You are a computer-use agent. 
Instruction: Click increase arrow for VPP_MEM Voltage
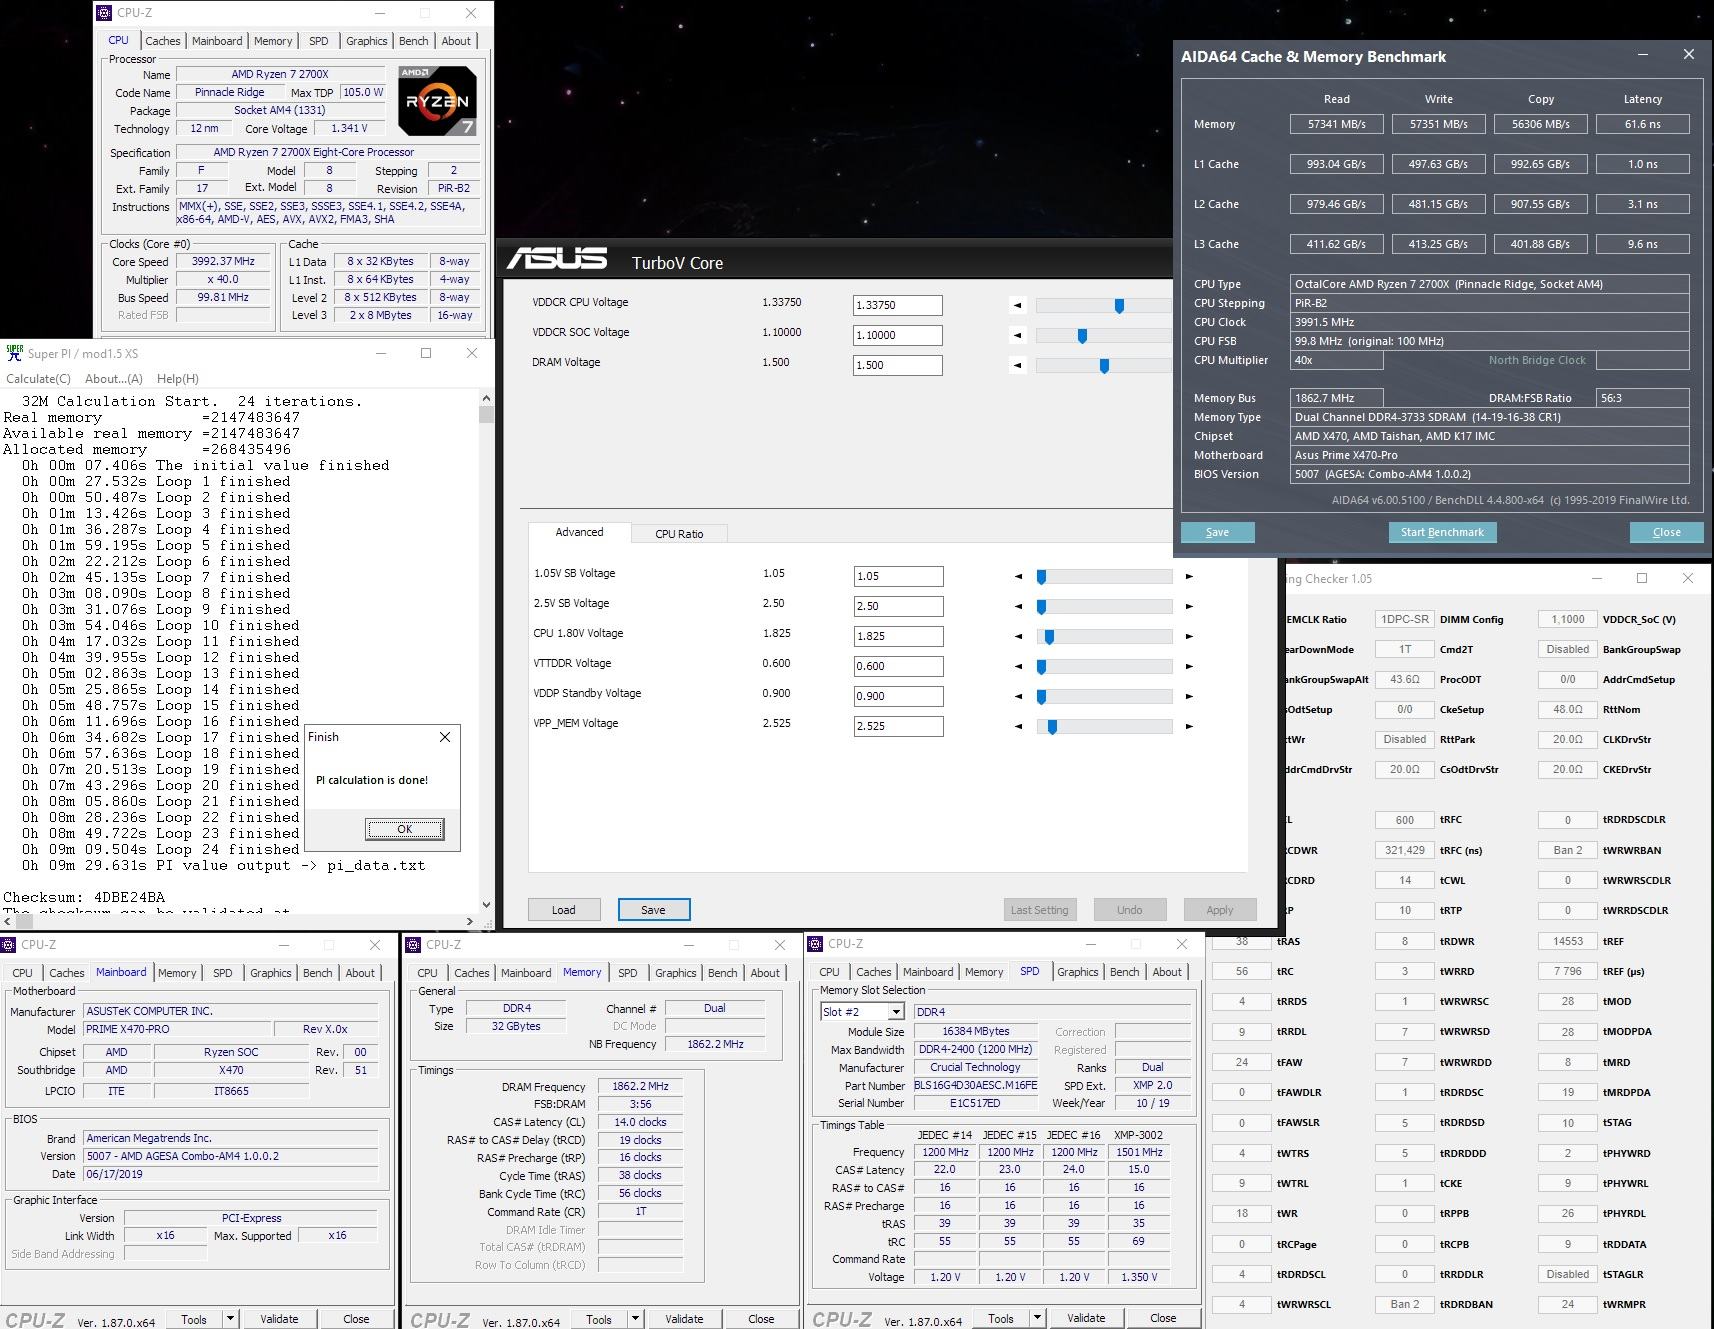click(1189, 727)
